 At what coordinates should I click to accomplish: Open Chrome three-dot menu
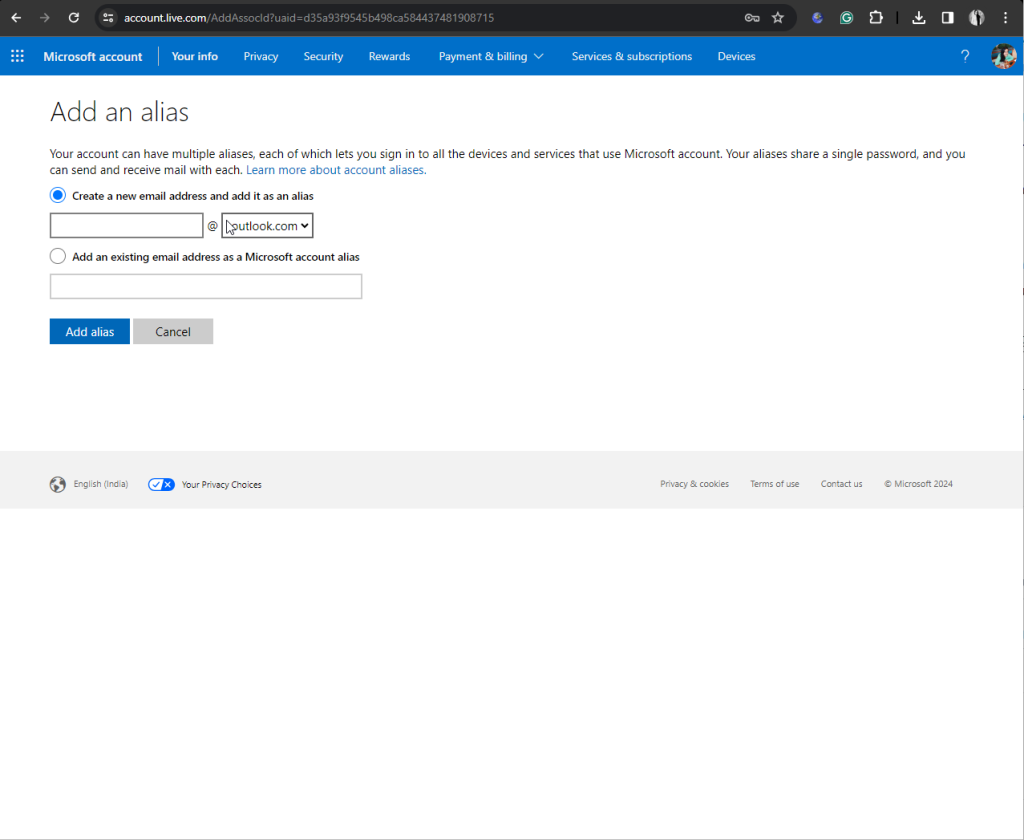pyautogui.click(x=1006, y=18)
